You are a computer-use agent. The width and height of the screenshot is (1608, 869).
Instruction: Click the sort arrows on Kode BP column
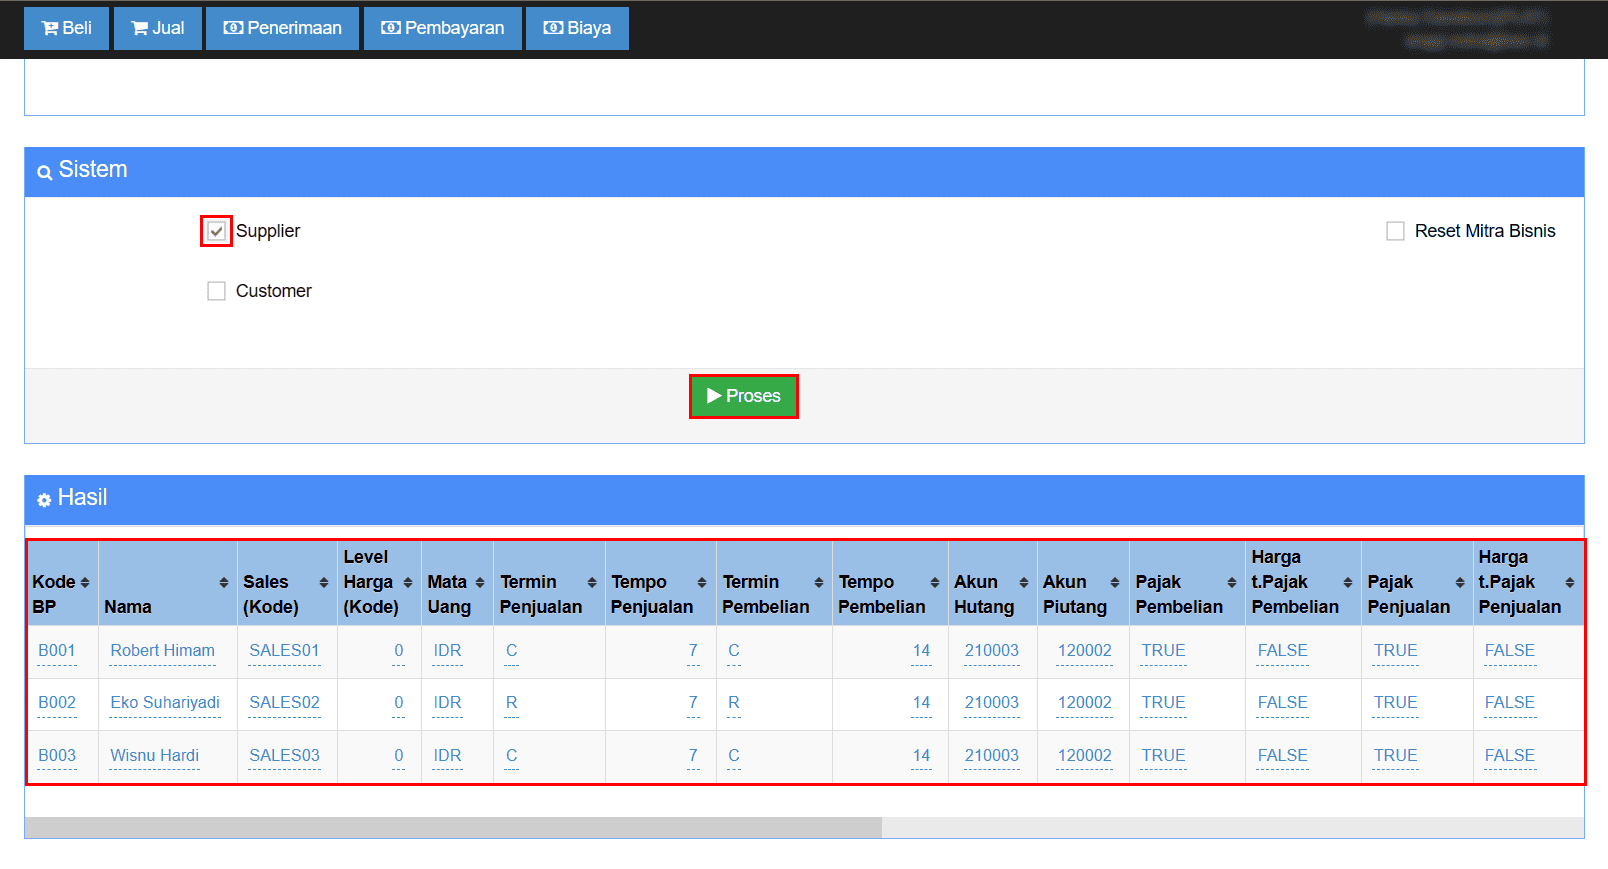pyautogui.click(x=85, y=582)
